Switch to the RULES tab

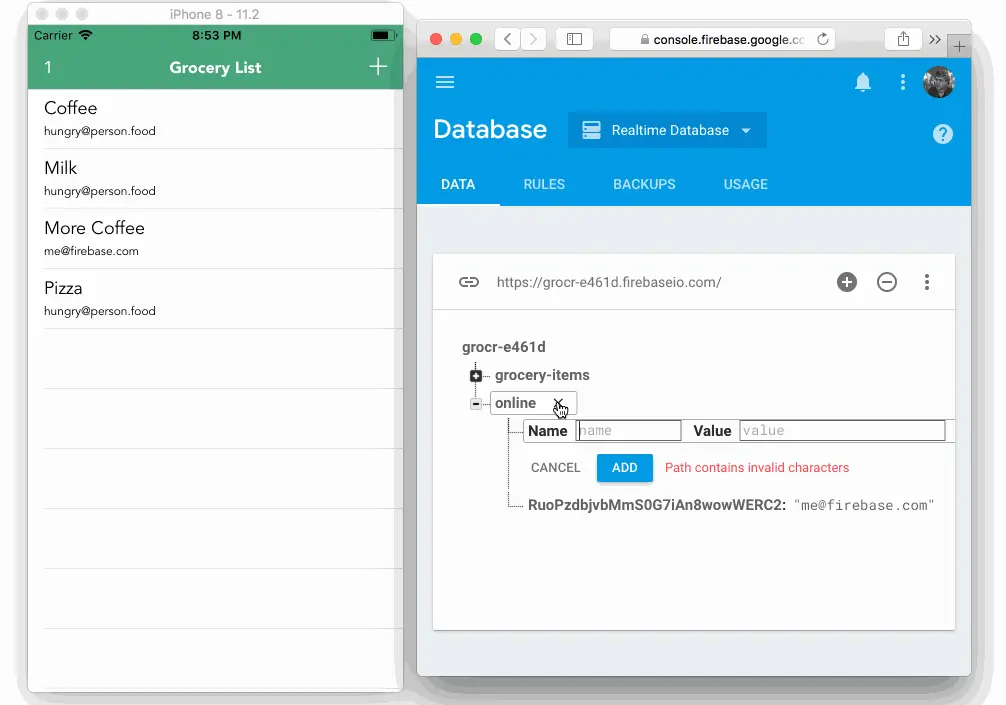coord(544,184)
